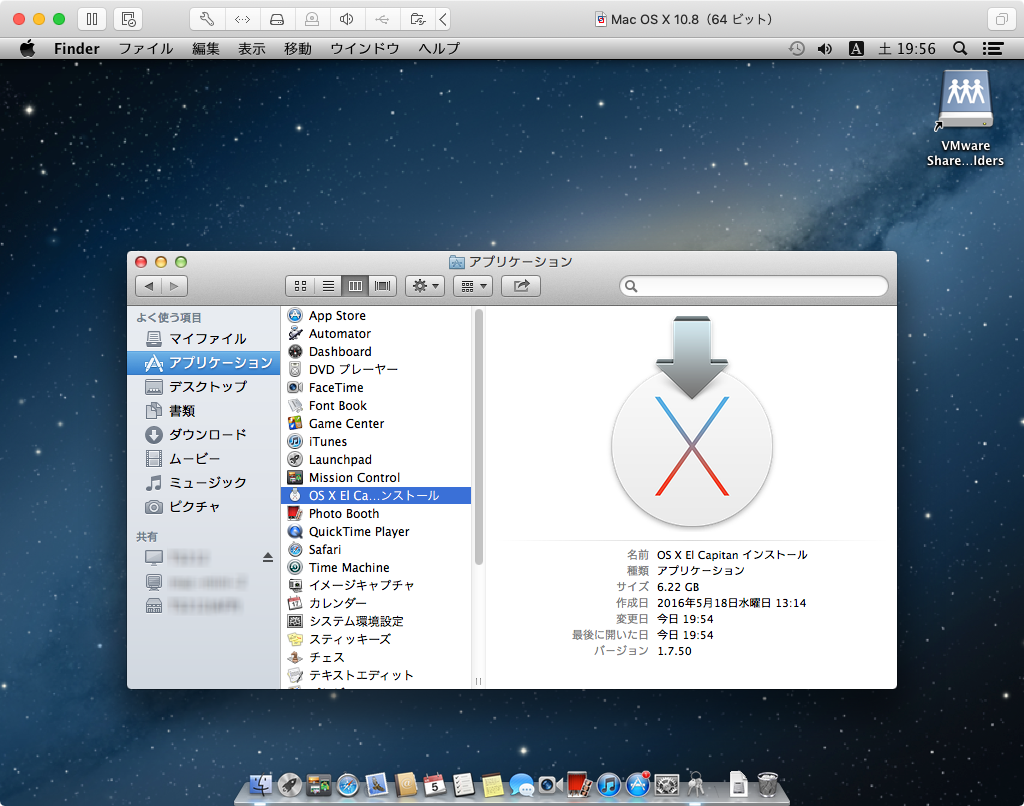Select ピクチャ in sidebar
The height and width of the screenshot is (806, 1024).
204,507
